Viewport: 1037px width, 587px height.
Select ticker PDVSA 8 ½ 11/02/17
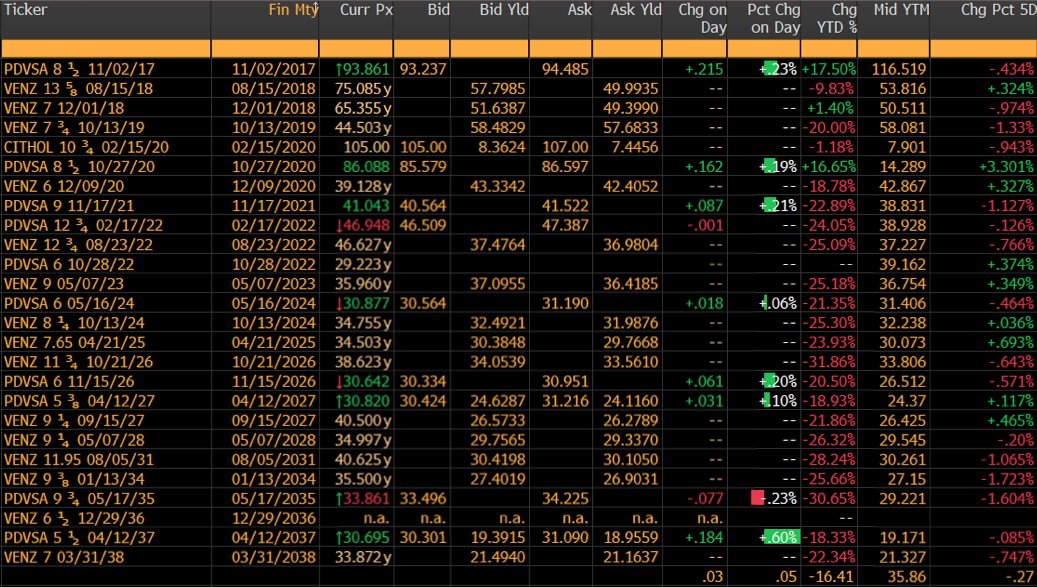[79, 69]
